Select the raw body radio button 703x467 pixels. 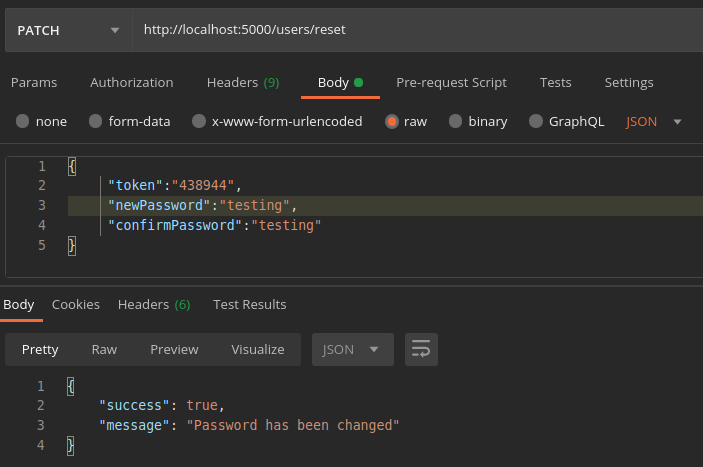[x=392, y=121]
